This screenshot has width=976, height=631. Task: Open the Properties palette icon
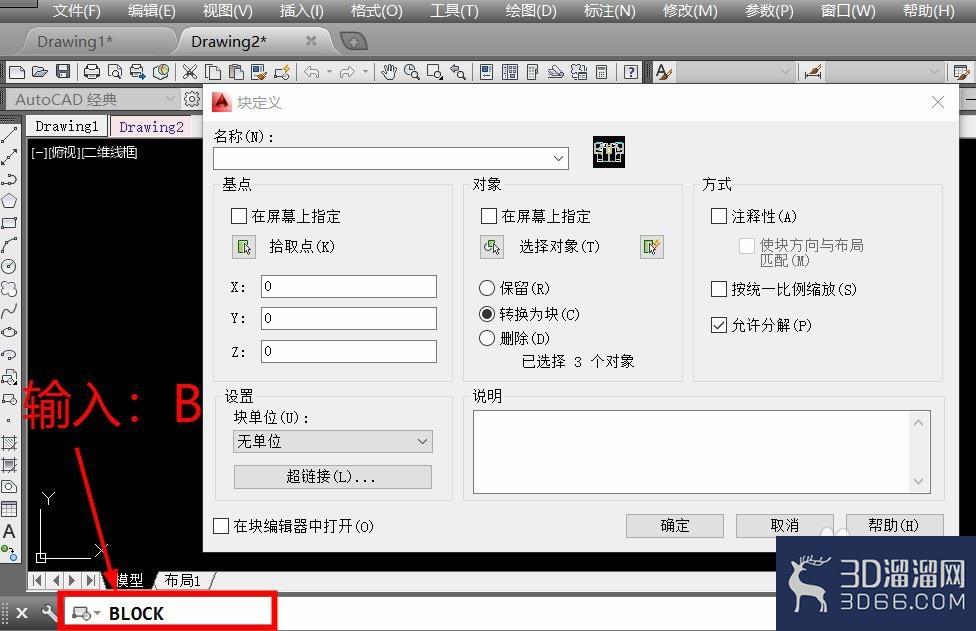487,72
